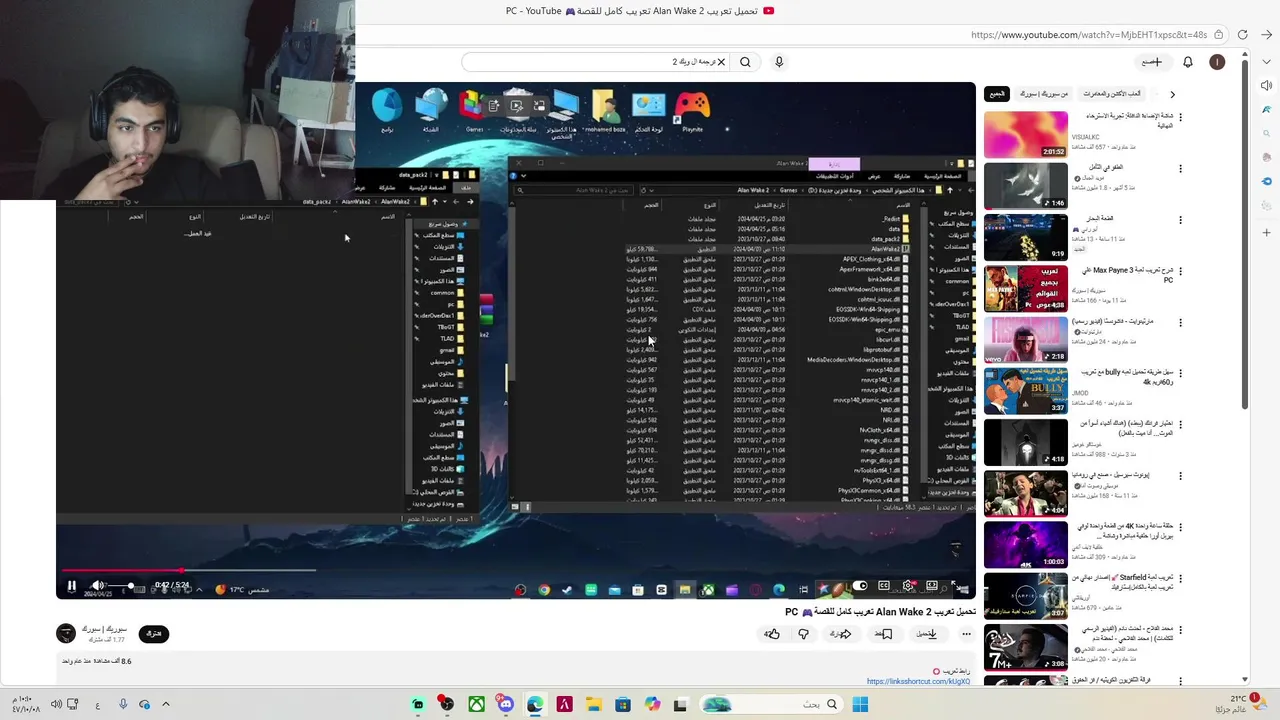Screen dimensions: 1280x720
Task: Subscribe to the channel with اشتراك button
Action: [x=154, y=634]
